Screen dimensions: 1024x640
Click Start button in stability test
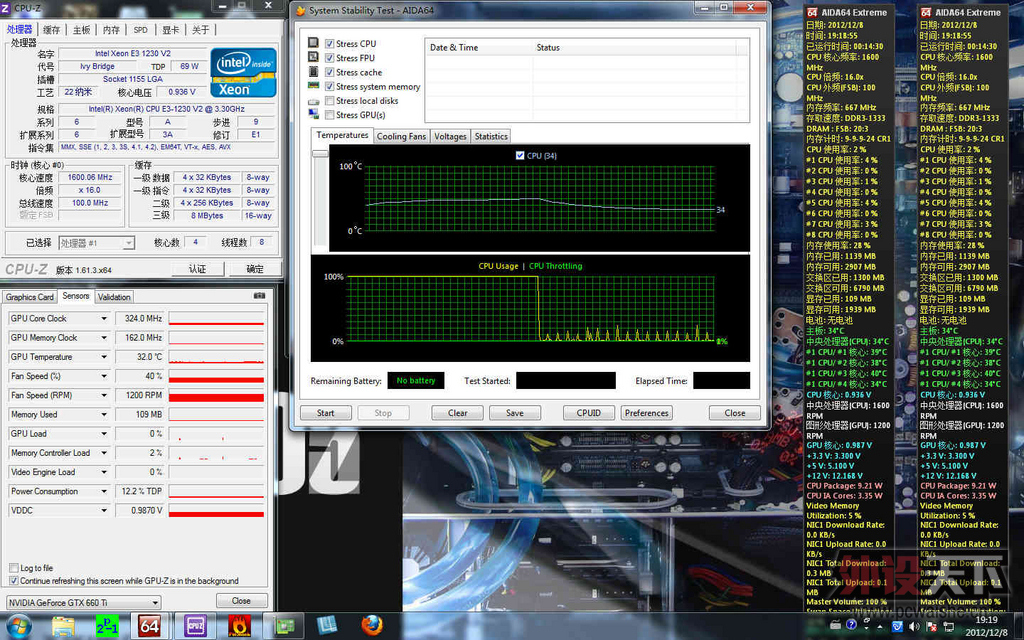[326, 413]
